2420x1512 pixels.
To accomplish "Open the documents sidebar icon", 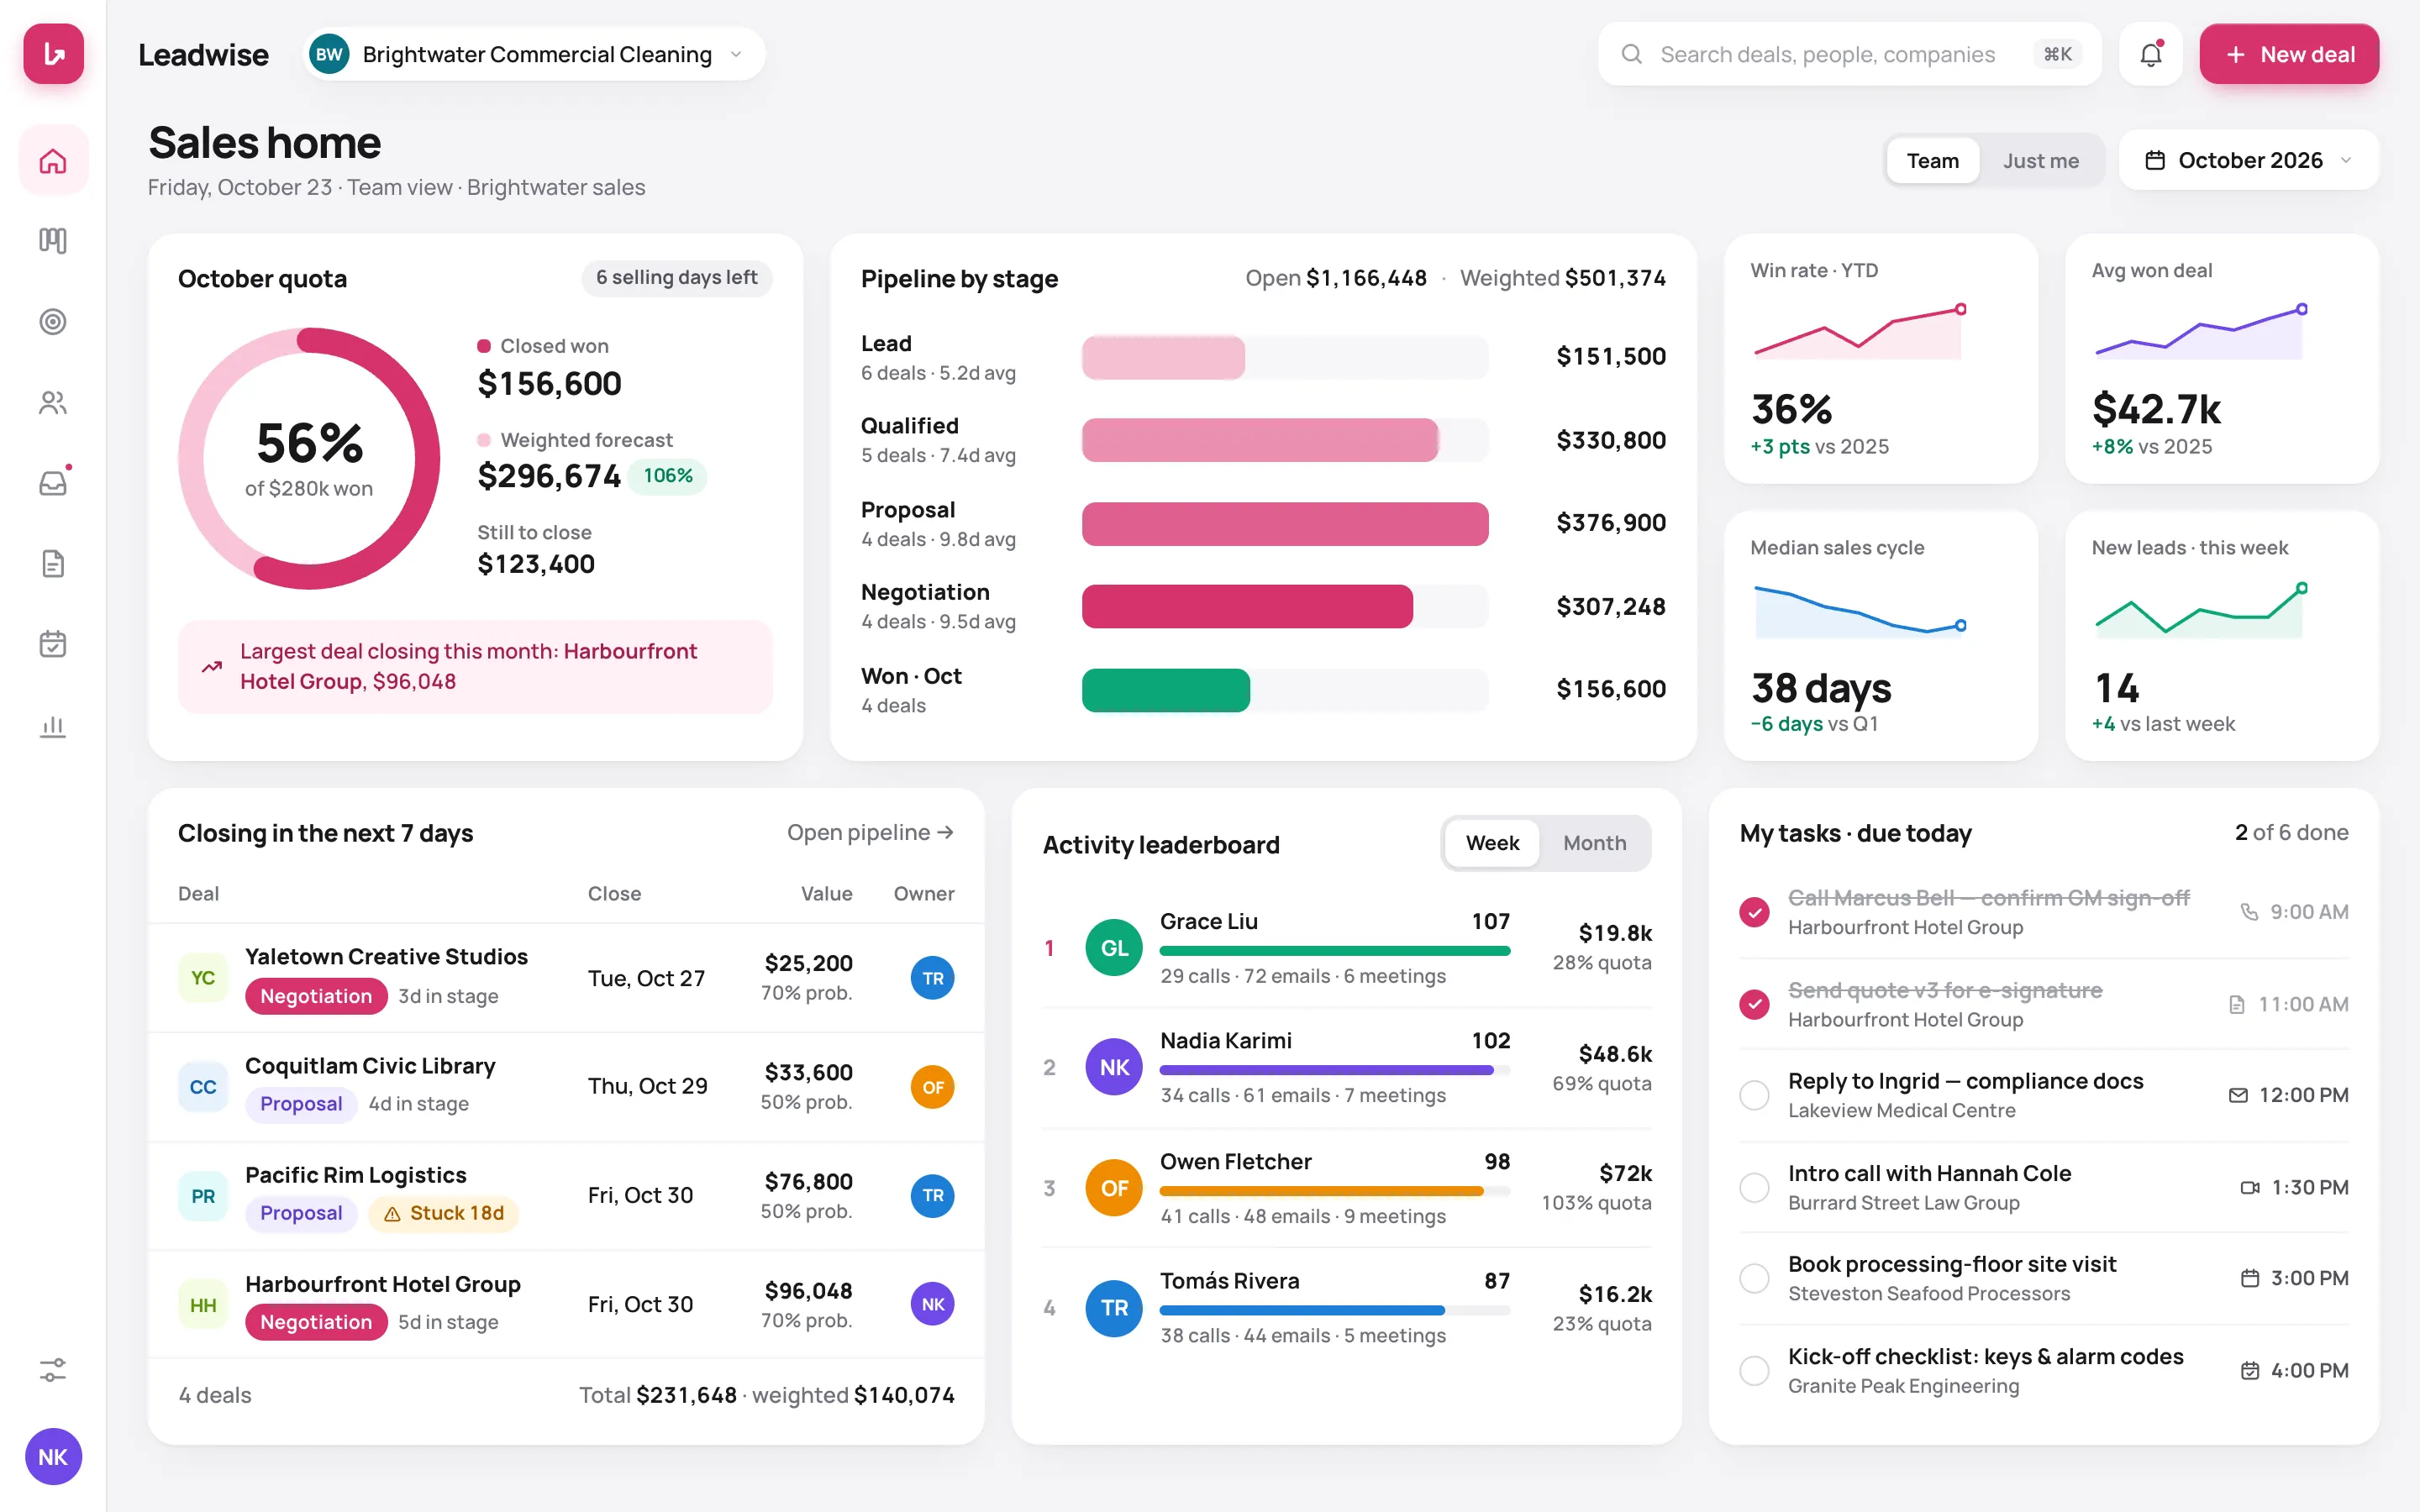I will (x=53, y=564).
